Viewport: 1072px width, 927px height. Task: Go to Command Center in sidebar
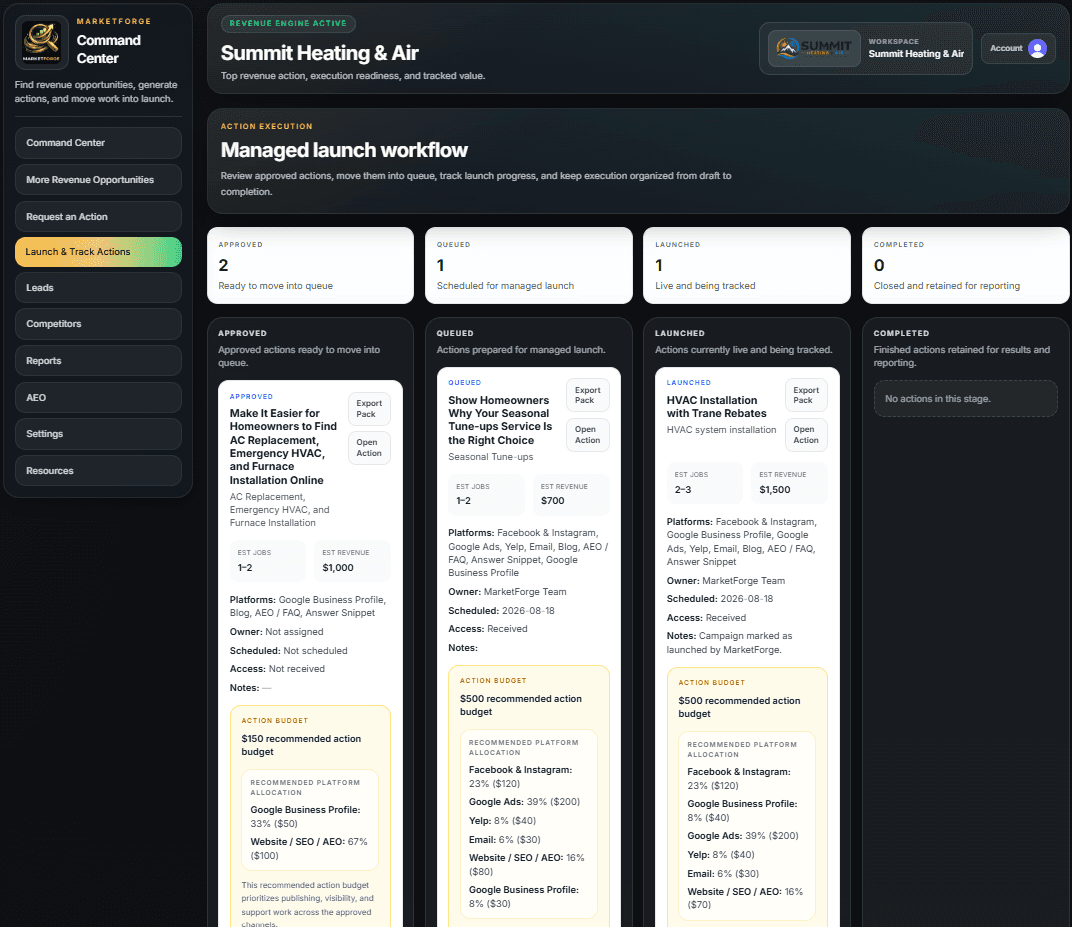tap(98, 143)
